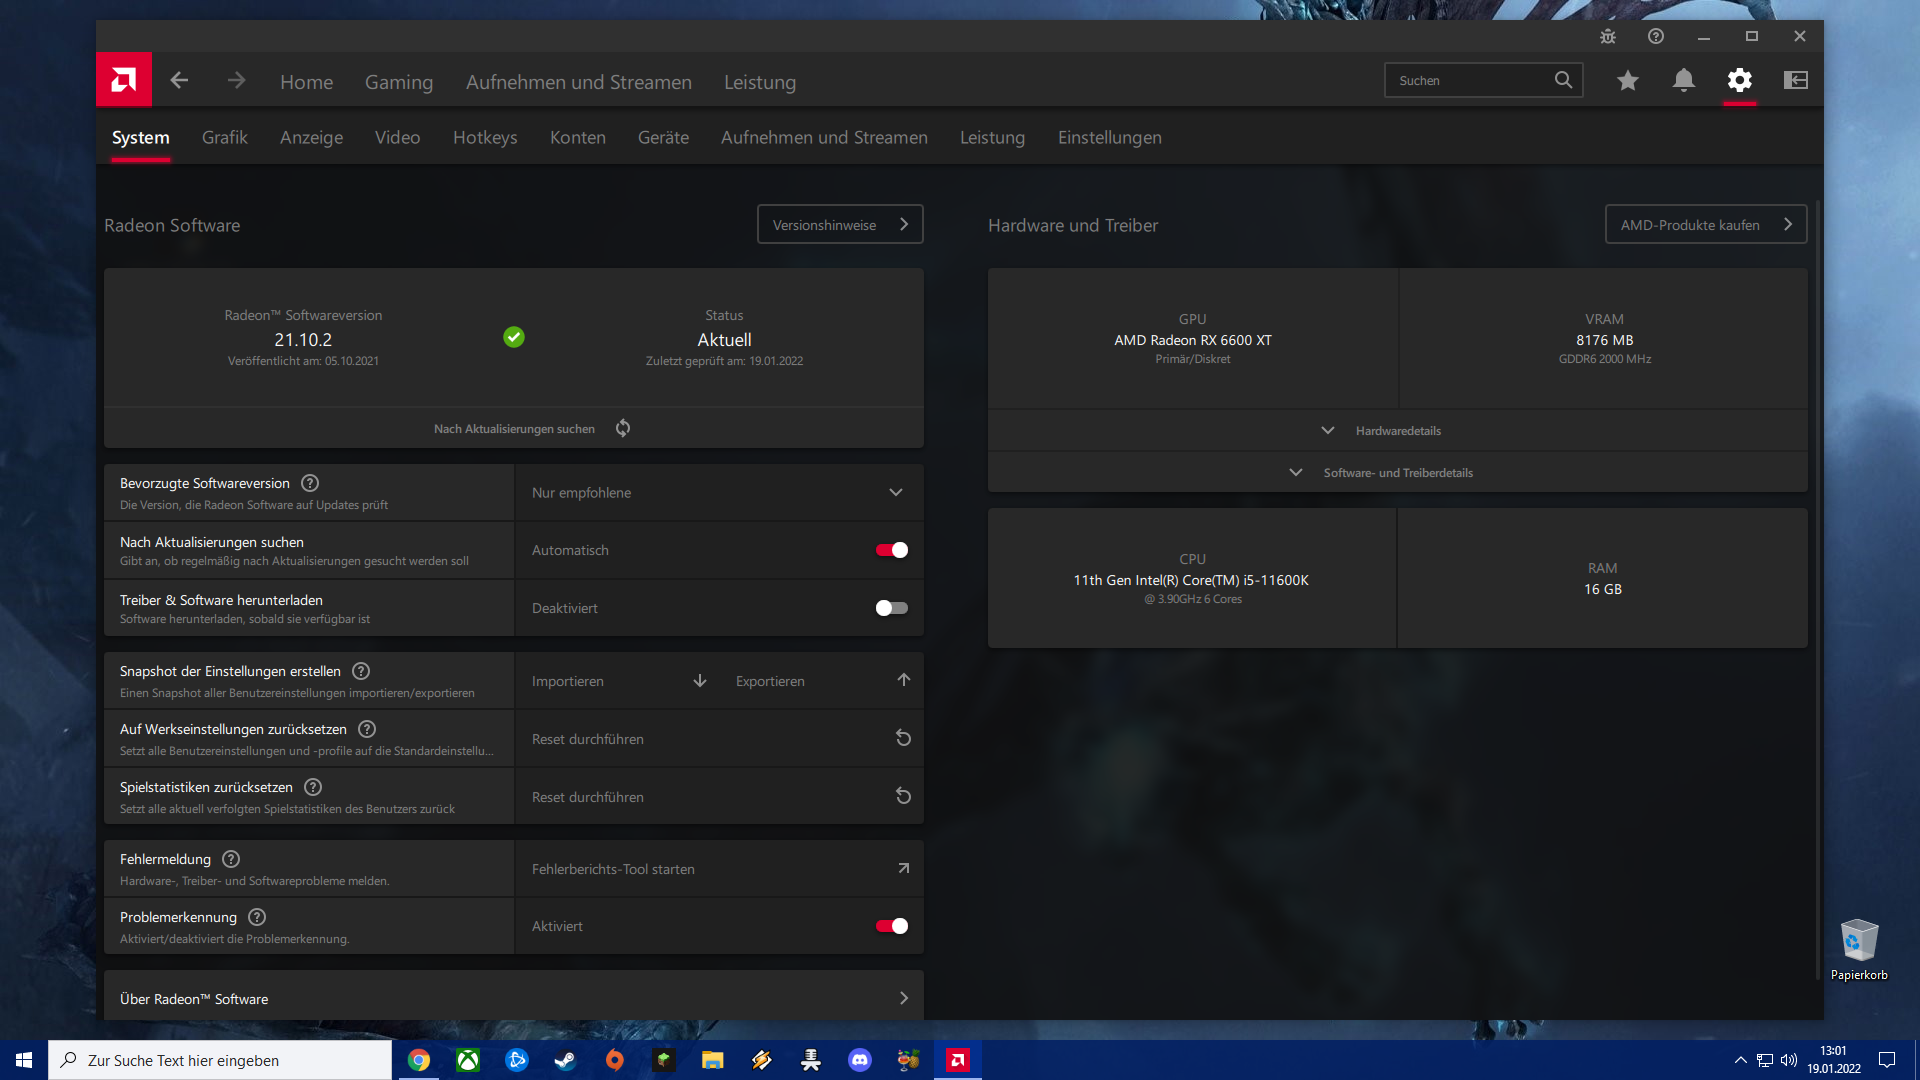Image resolution: width=1920 pixels, height=1080 pixels.
Task: Click the Versionshinweise button
Action: (839, 224)
